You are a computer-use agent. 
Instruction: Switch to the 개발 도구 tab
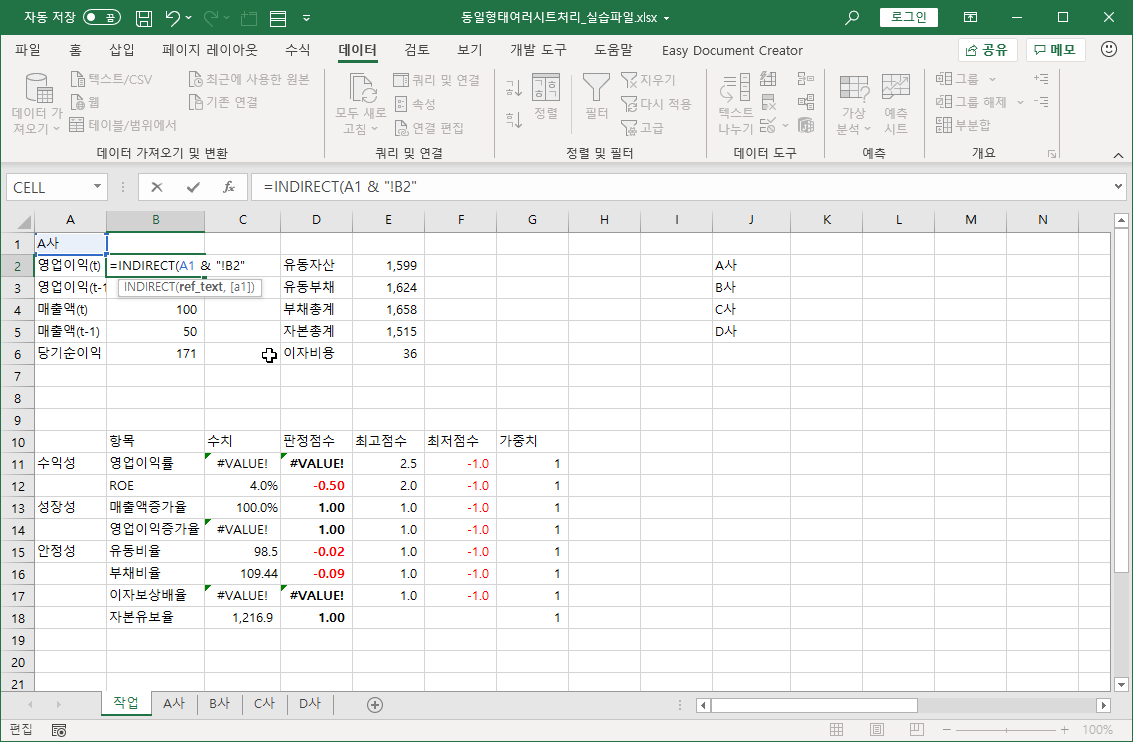point(538,50)
